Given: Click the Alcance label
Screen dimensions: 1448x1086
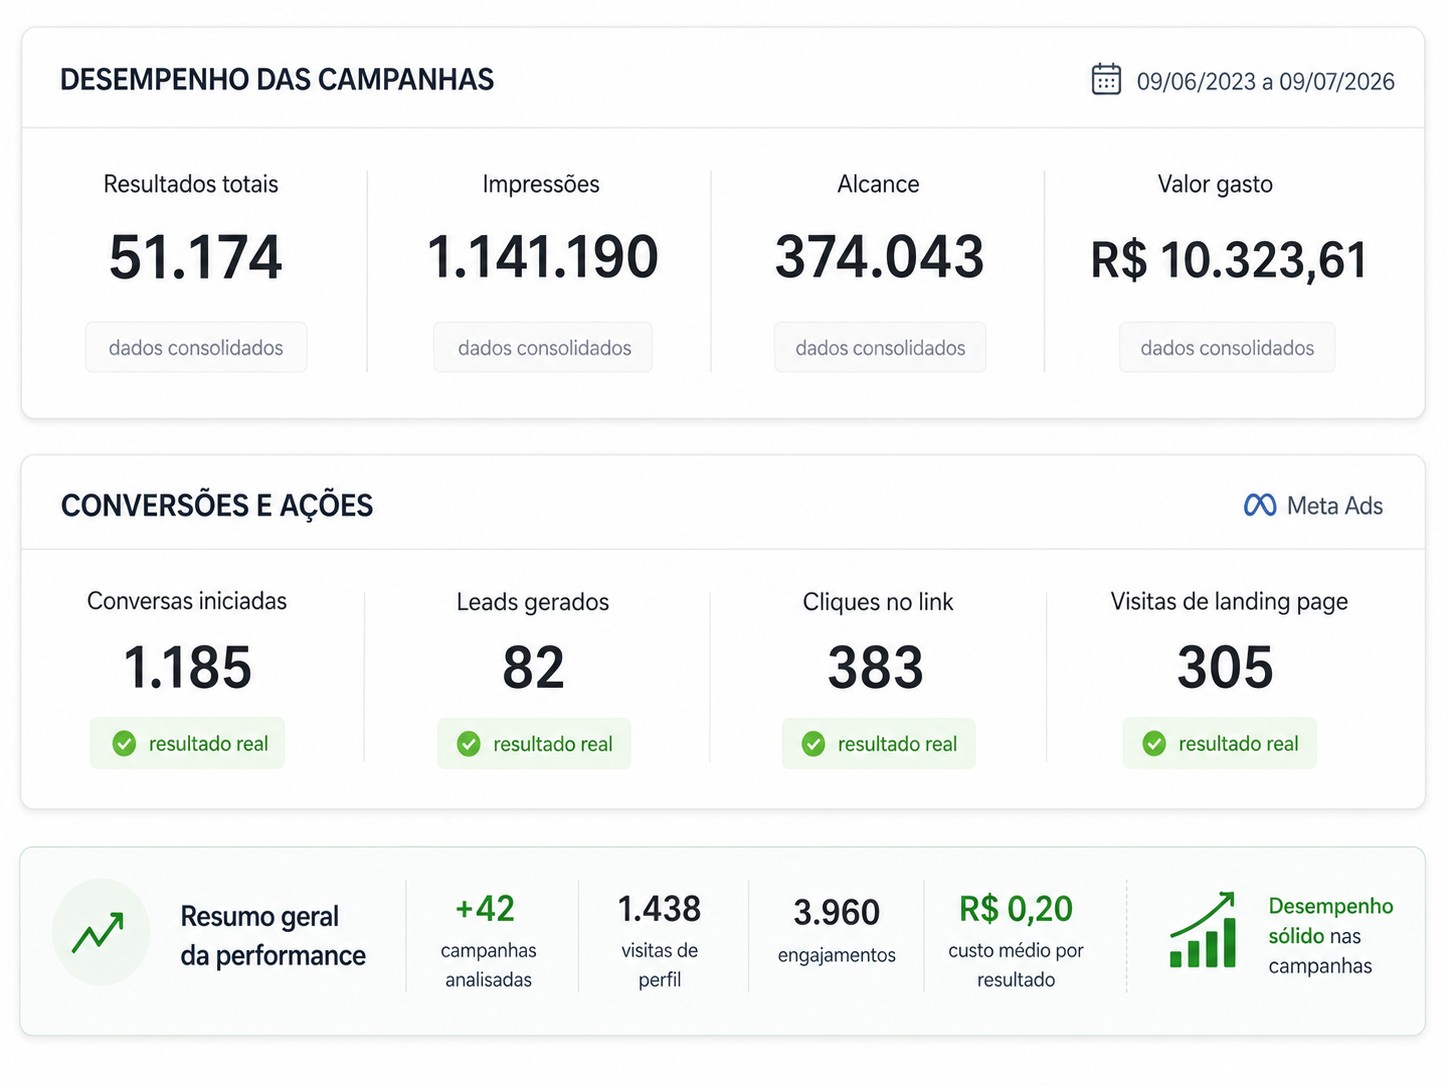Looking at the screenshot, I should (x=878, y=184).
